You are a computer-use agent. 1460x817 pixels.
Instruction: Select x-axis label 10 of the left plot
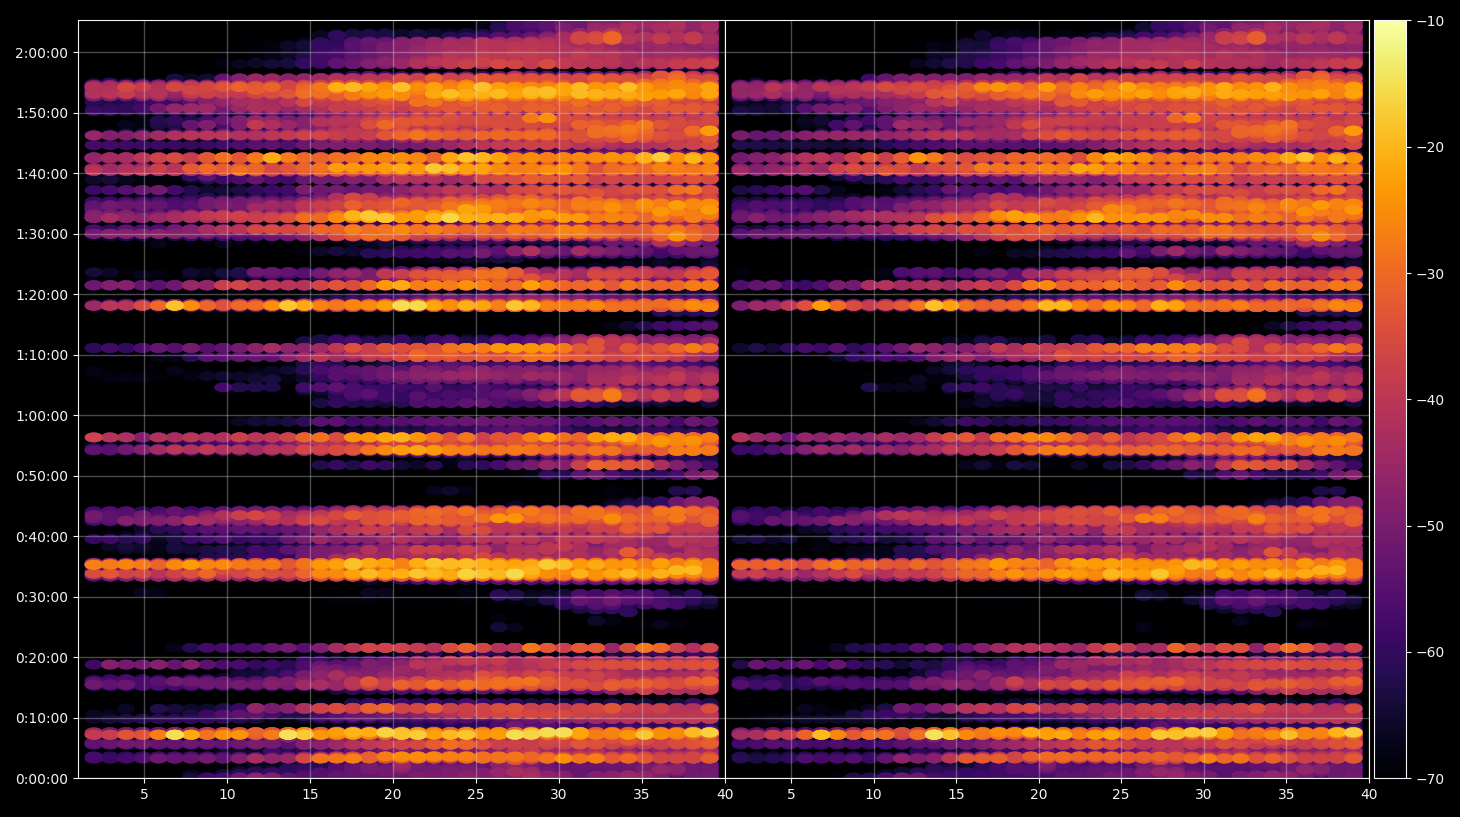pyautogui.click(x=227, y=795)
